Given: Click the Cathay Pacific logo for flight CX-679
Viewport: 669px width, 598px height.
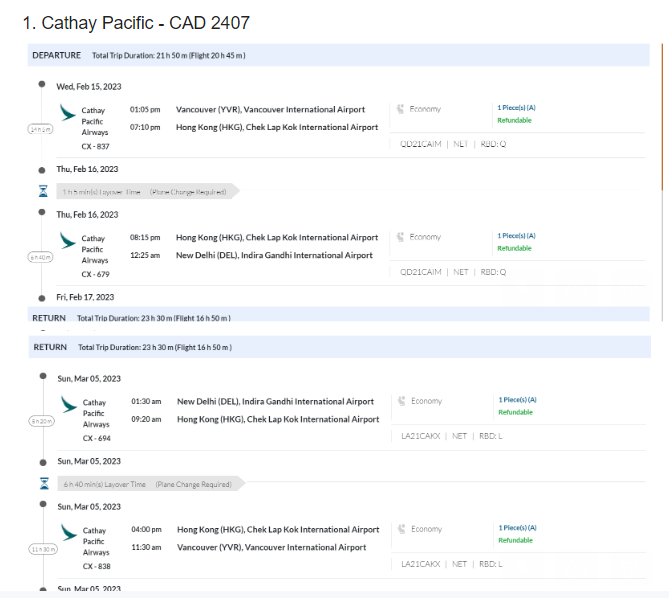Looking at the screenshot, I should 67,241.
